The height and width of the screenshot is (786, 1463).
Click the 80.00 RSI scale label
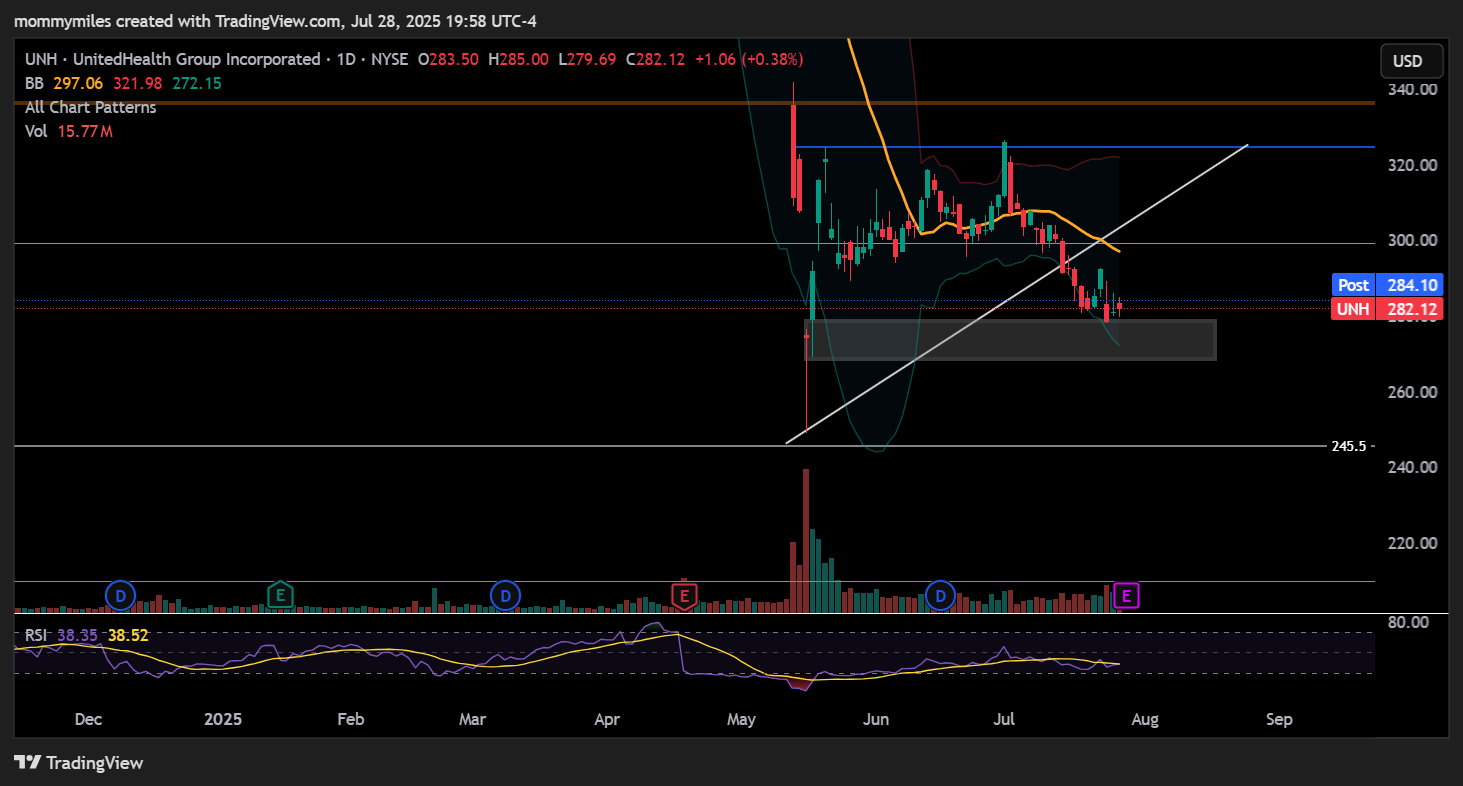click(x=1408, y=622)
